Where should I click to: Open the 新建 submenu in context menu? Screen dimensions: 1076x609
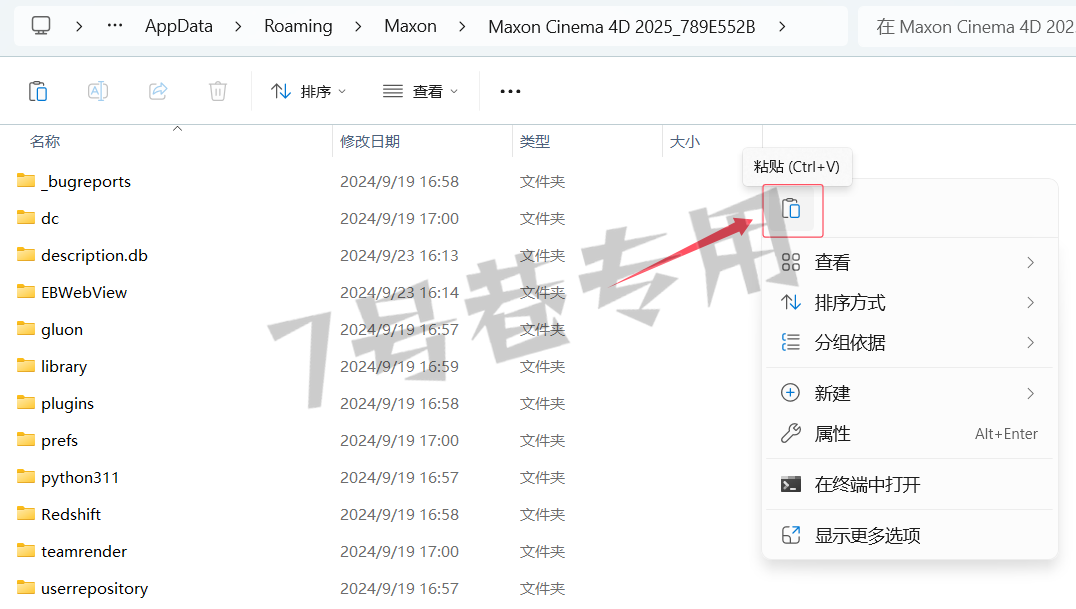click(909, 393)
